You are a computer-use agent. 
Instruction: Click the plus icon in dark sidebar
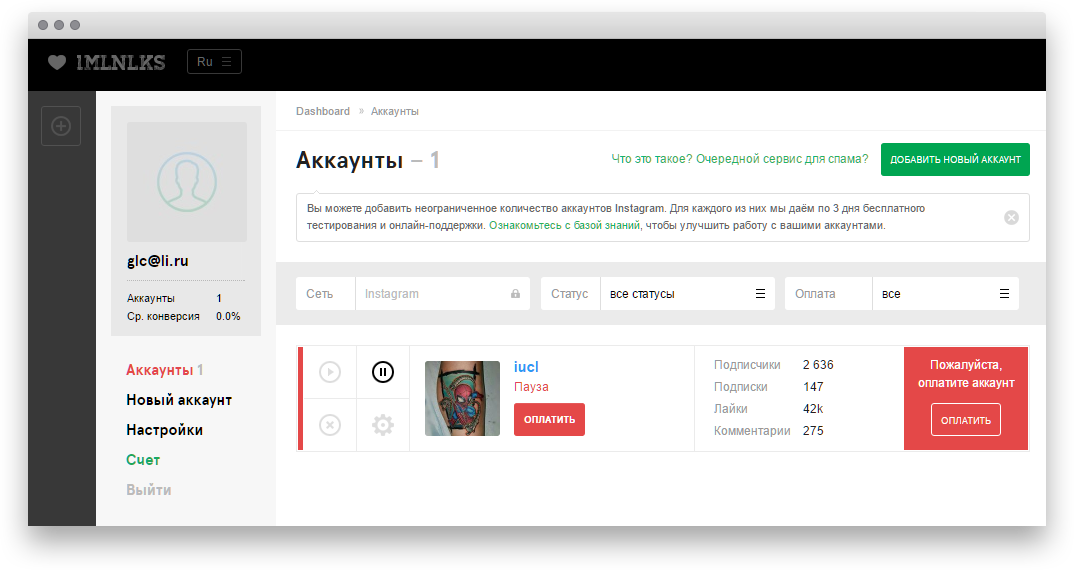coord(61,126)
